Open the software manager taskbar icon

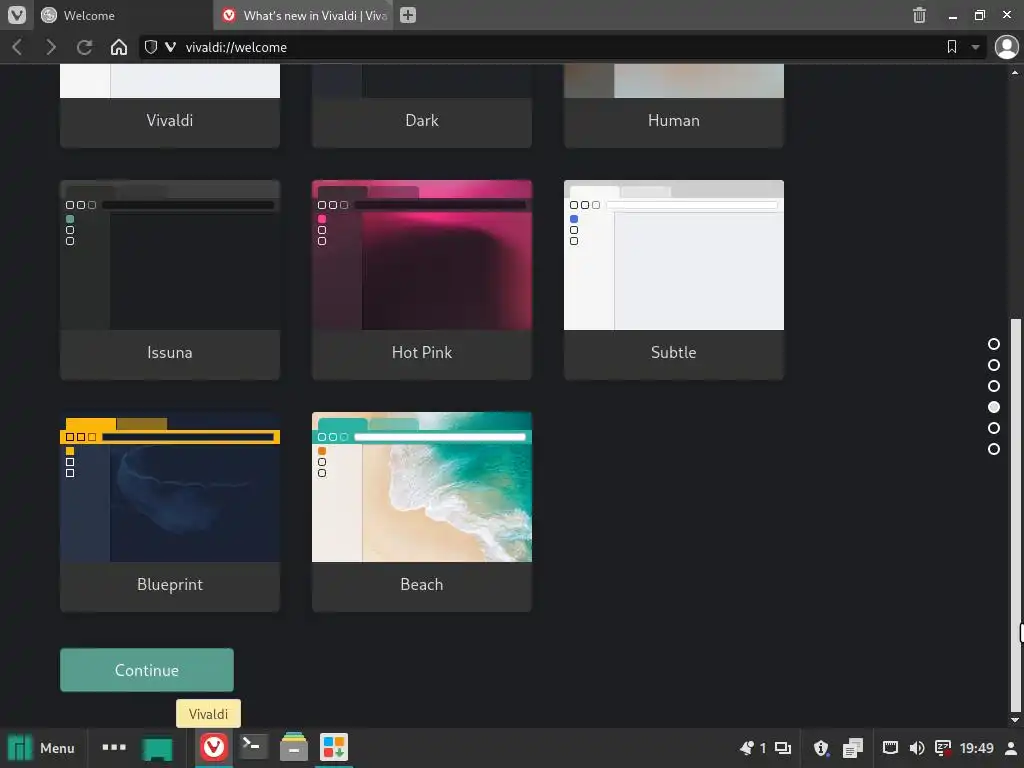tap(334, 747)
